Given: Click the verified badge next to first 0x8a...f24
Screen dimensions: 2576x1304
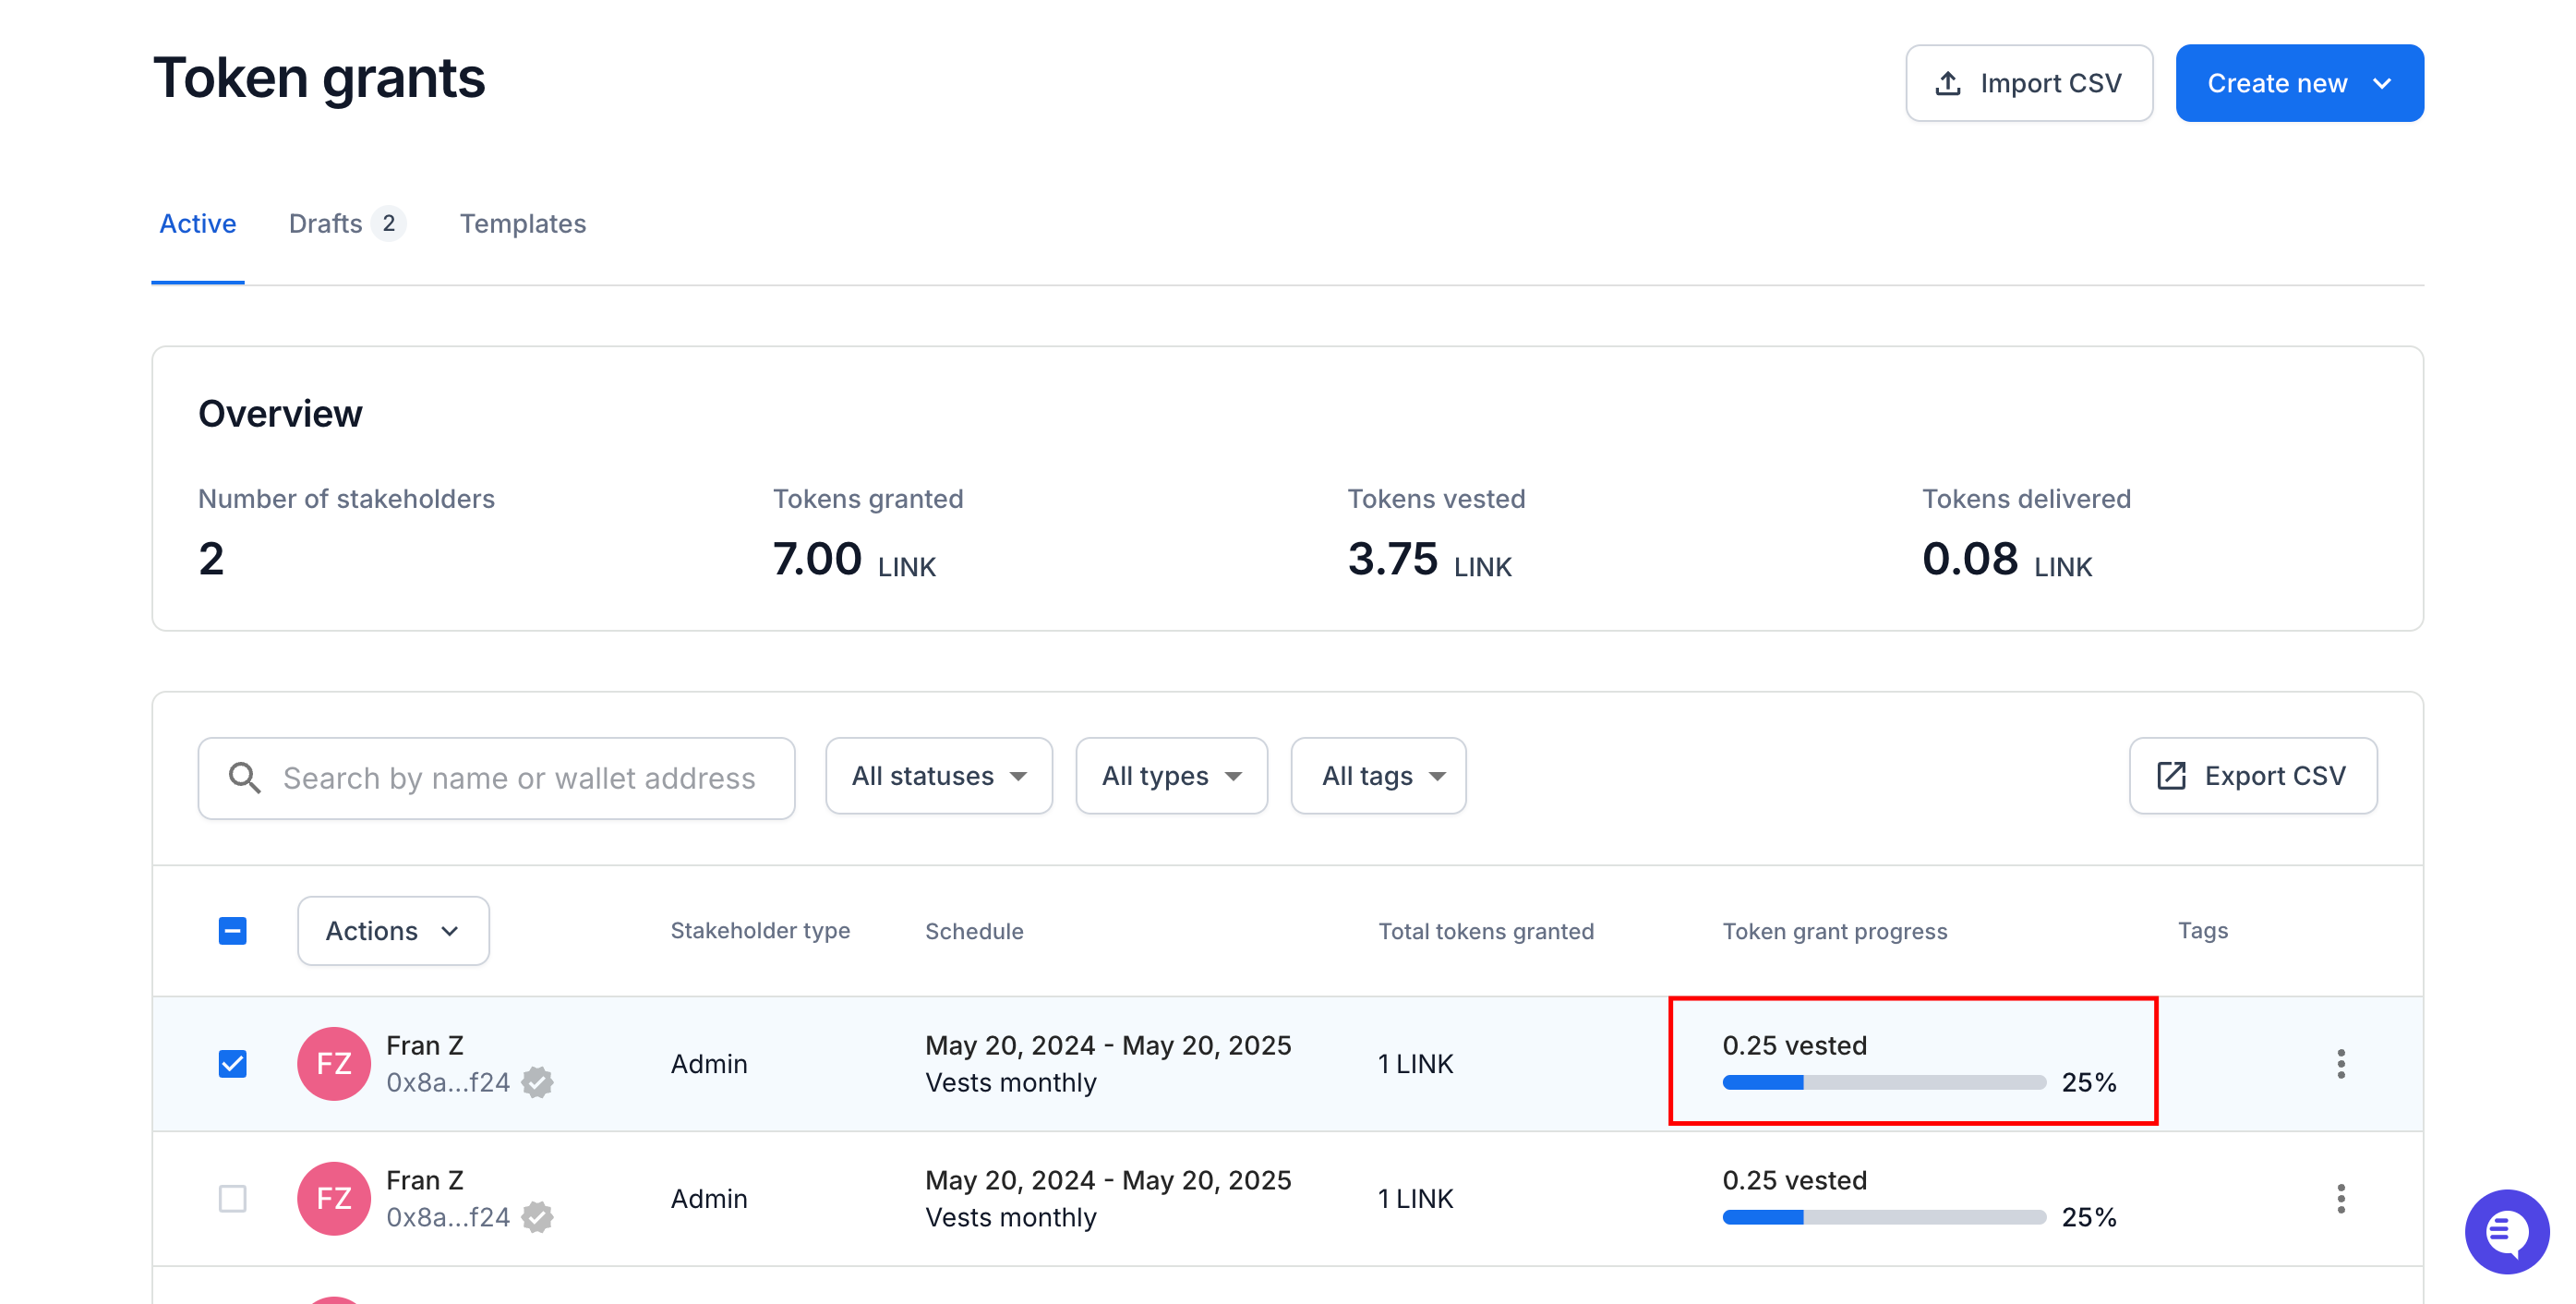Looking at the screenshot, I should 538,1082.
